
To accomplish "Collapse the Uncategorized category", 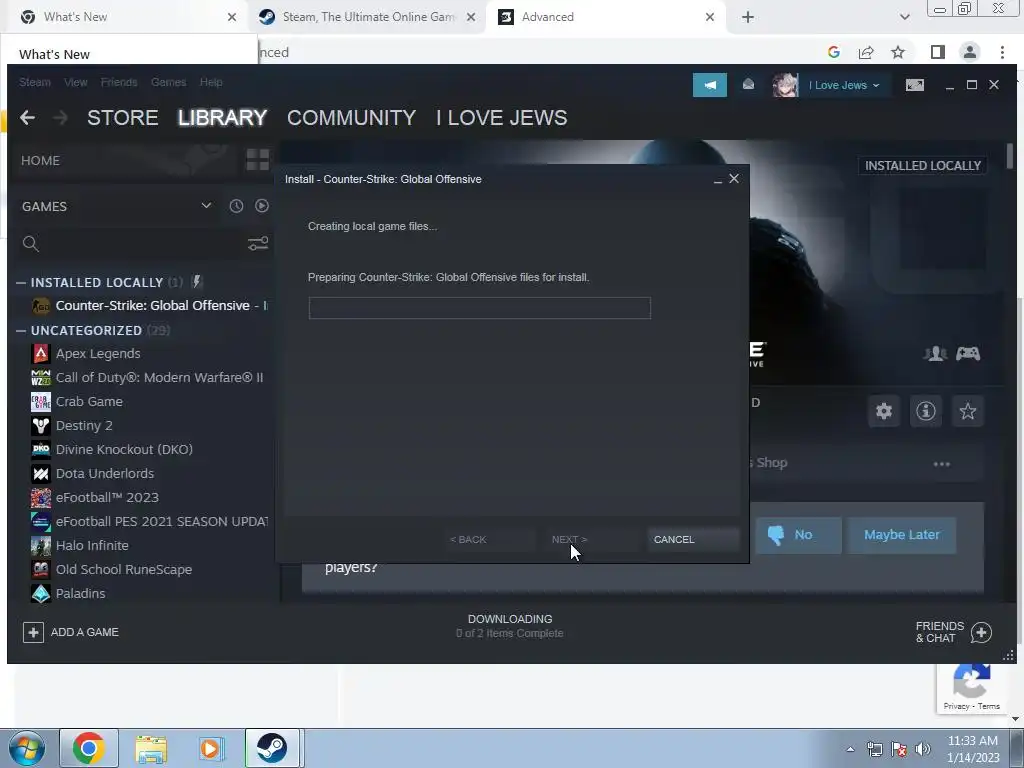I will (x=21, y=330).
